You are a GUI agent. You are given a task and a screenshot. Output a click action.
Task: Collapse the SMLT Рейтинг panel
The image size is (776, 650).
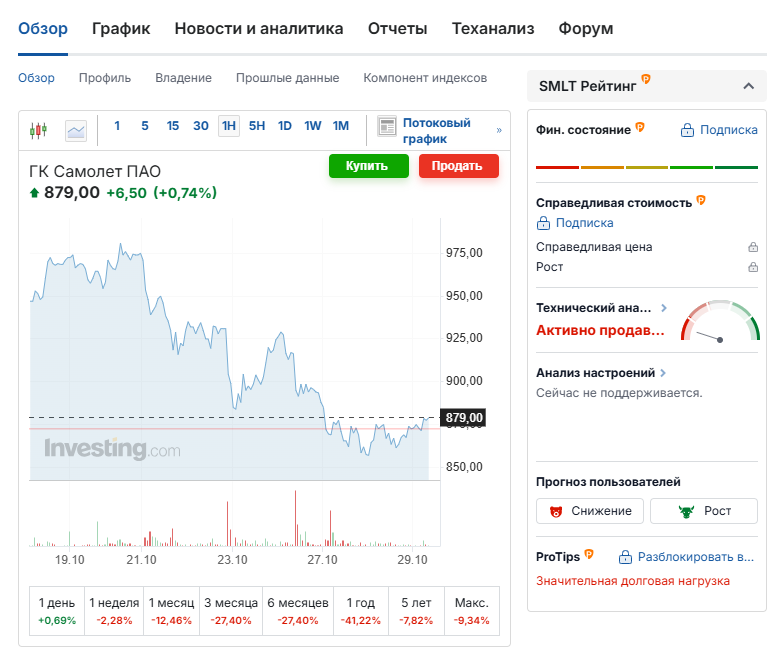point(749,86)
